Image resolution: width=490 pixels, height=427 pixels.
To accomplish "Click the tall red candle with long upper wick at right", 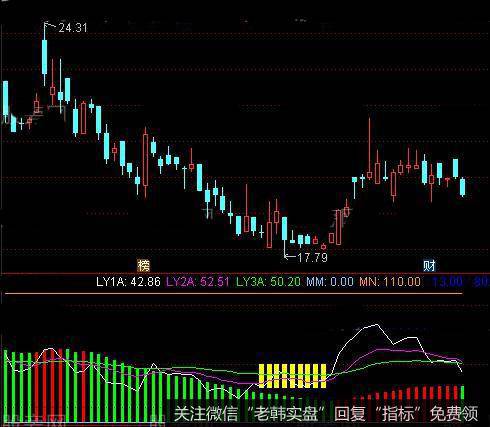I will tap(369, 149).
